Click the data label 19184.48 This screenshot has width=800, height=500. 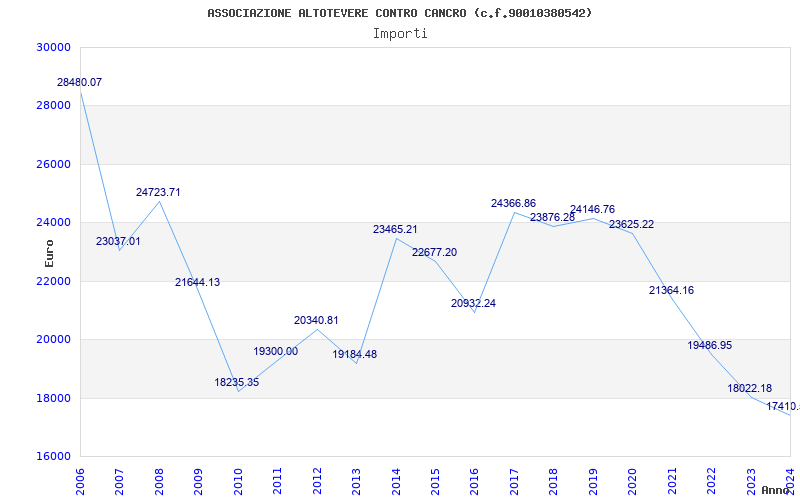355,354
